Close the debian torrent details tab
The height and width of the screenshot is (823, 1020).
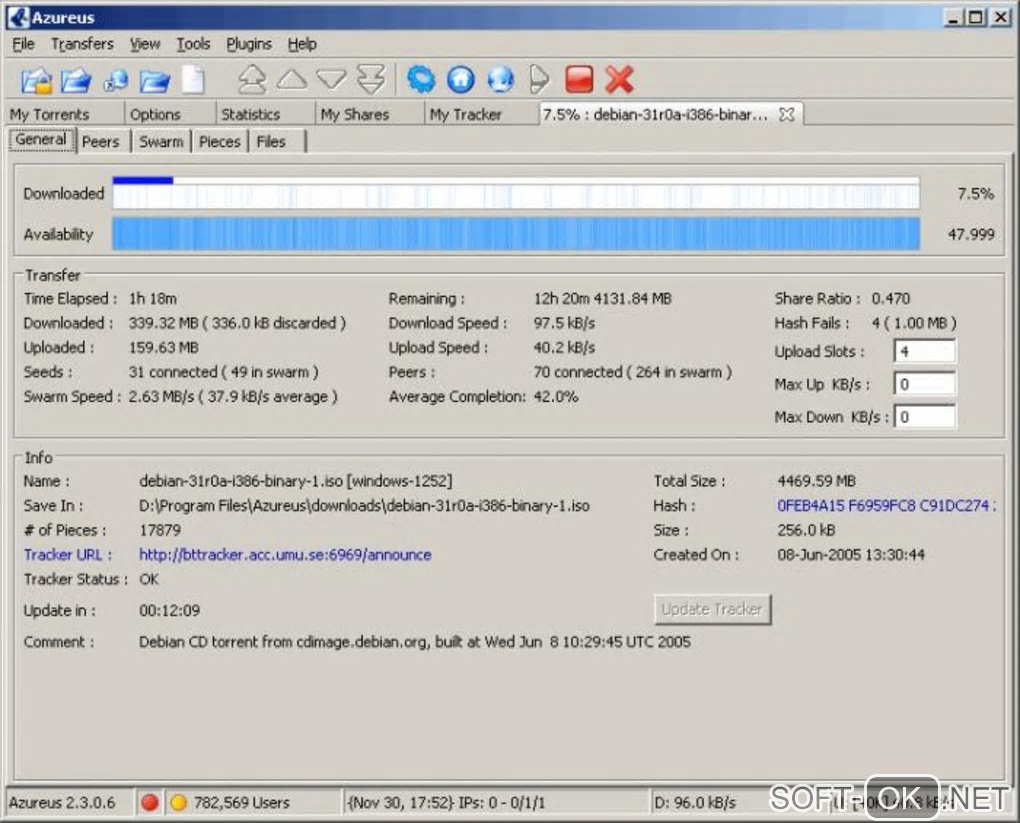click(x=786, y=114)
